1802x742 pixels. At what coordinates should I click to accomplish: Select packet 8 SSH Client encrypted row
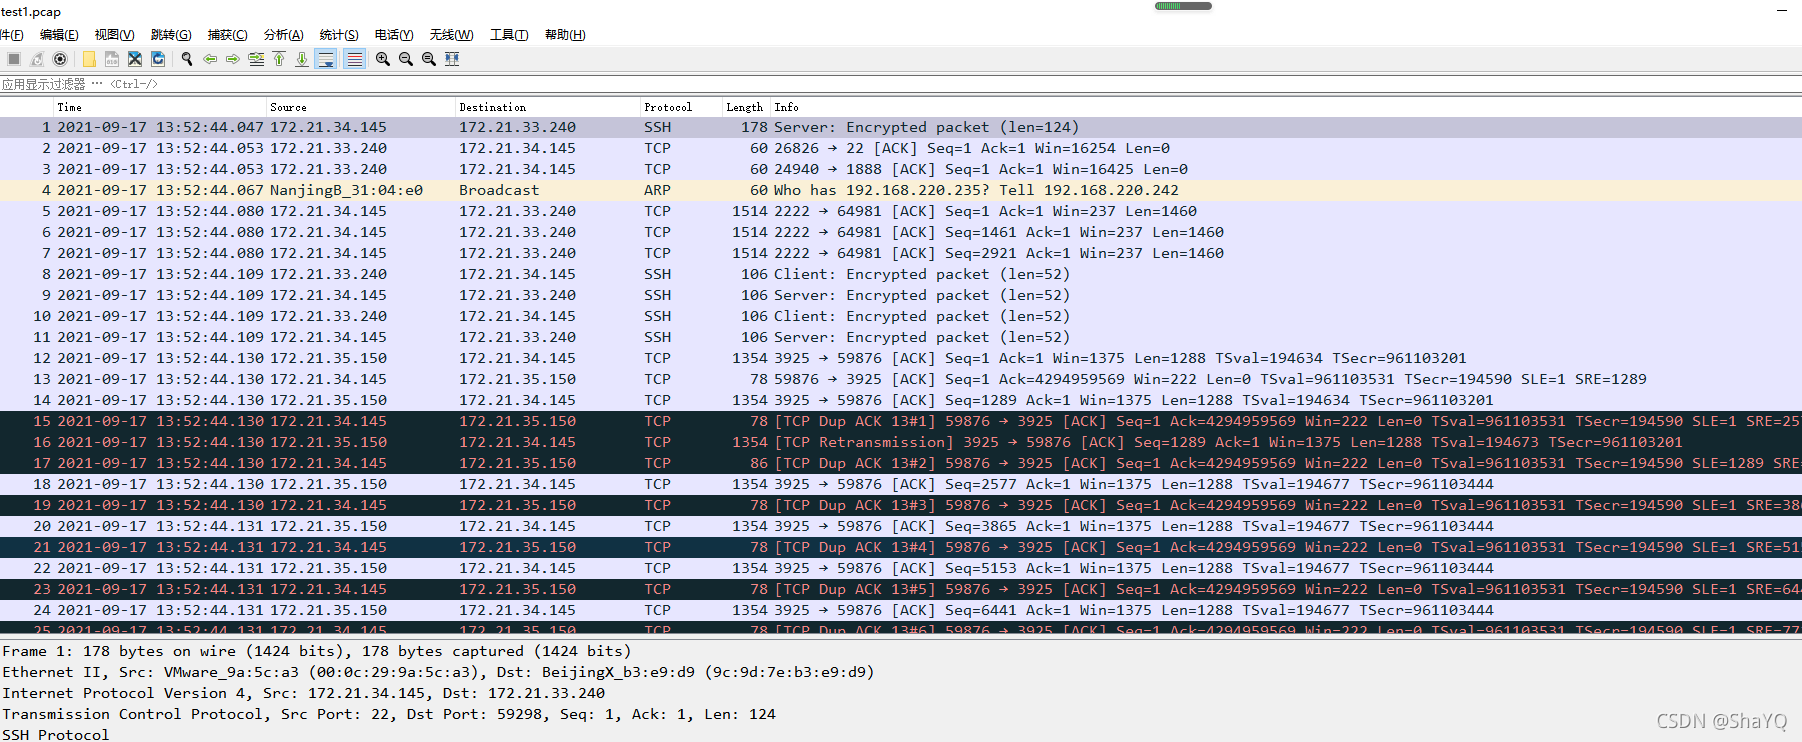tap(901, 274)
